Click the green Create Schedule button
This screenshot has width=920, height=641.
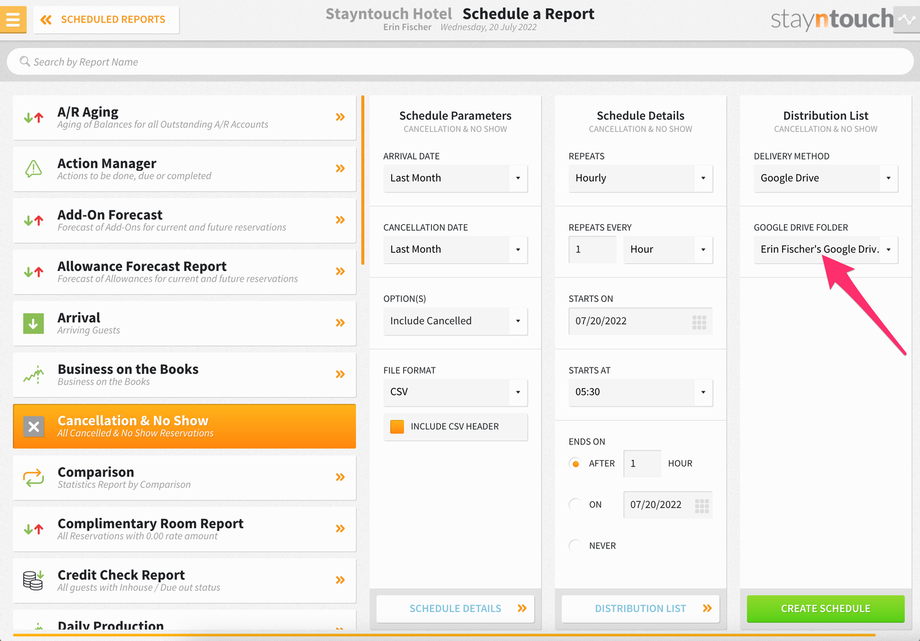(x=826, y=609)
